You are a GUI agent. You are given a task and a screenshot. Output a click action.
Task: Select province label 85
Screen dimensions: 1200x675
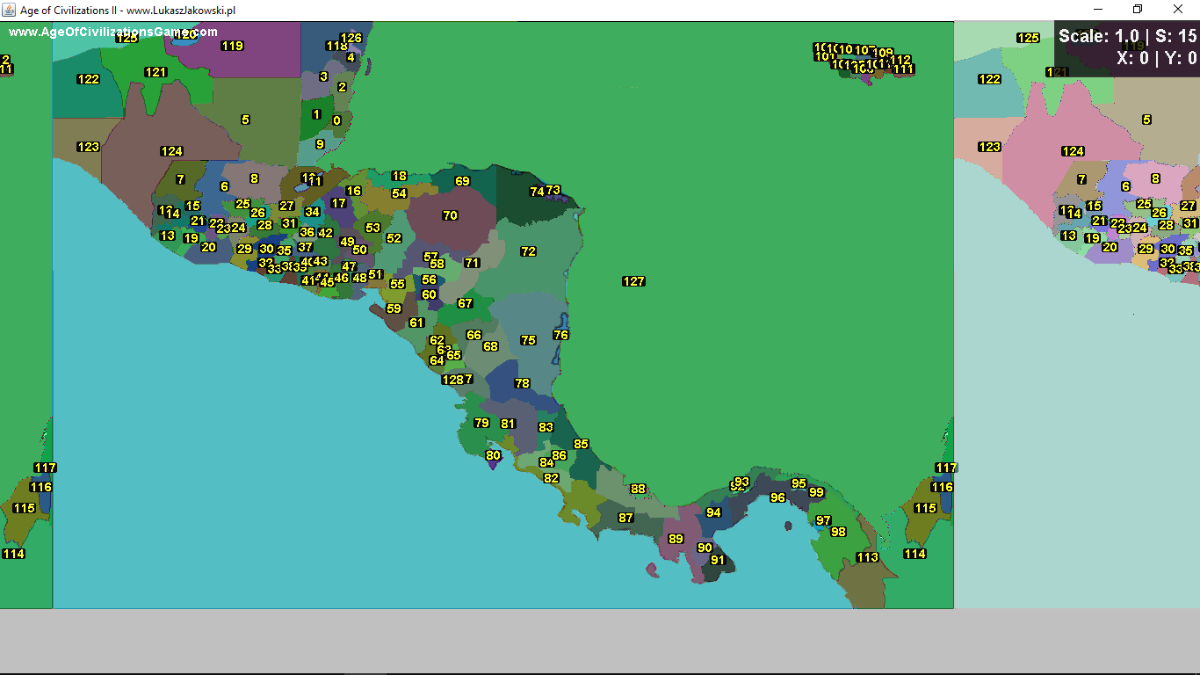[581, 443]
